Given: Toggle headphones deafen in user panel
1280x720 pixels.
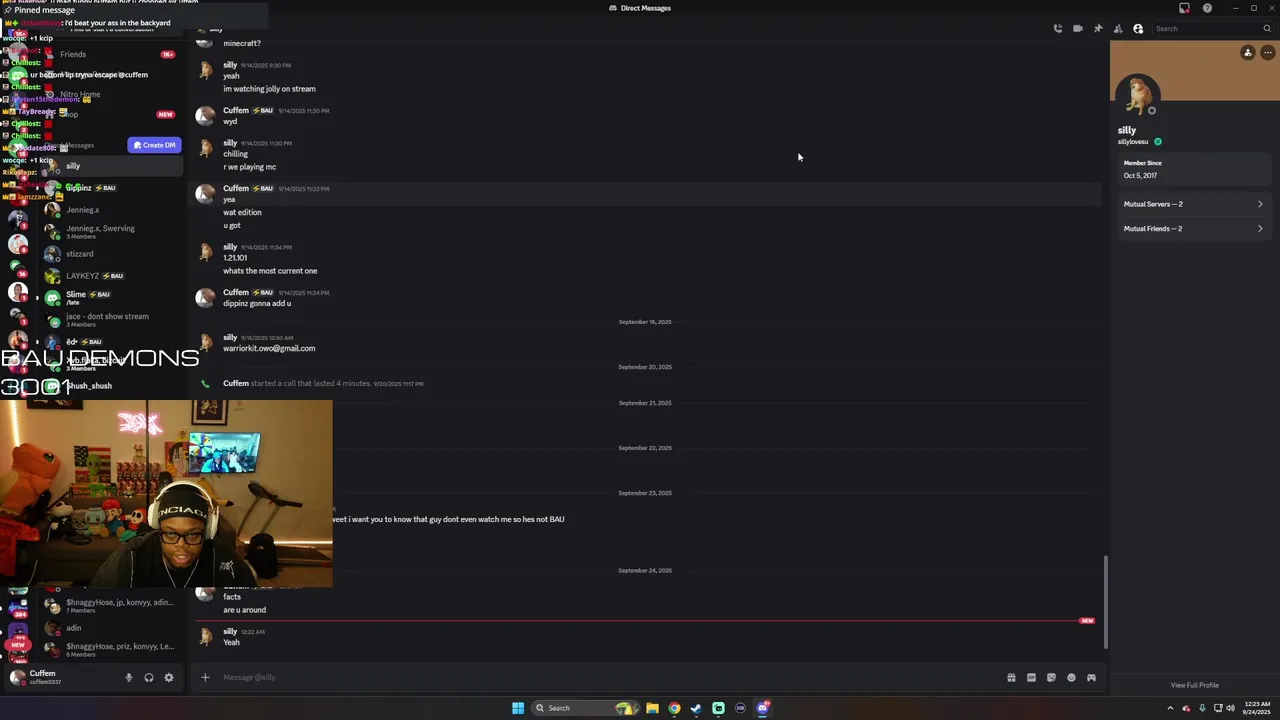Looking at the screenshot, I should point(148,678).
